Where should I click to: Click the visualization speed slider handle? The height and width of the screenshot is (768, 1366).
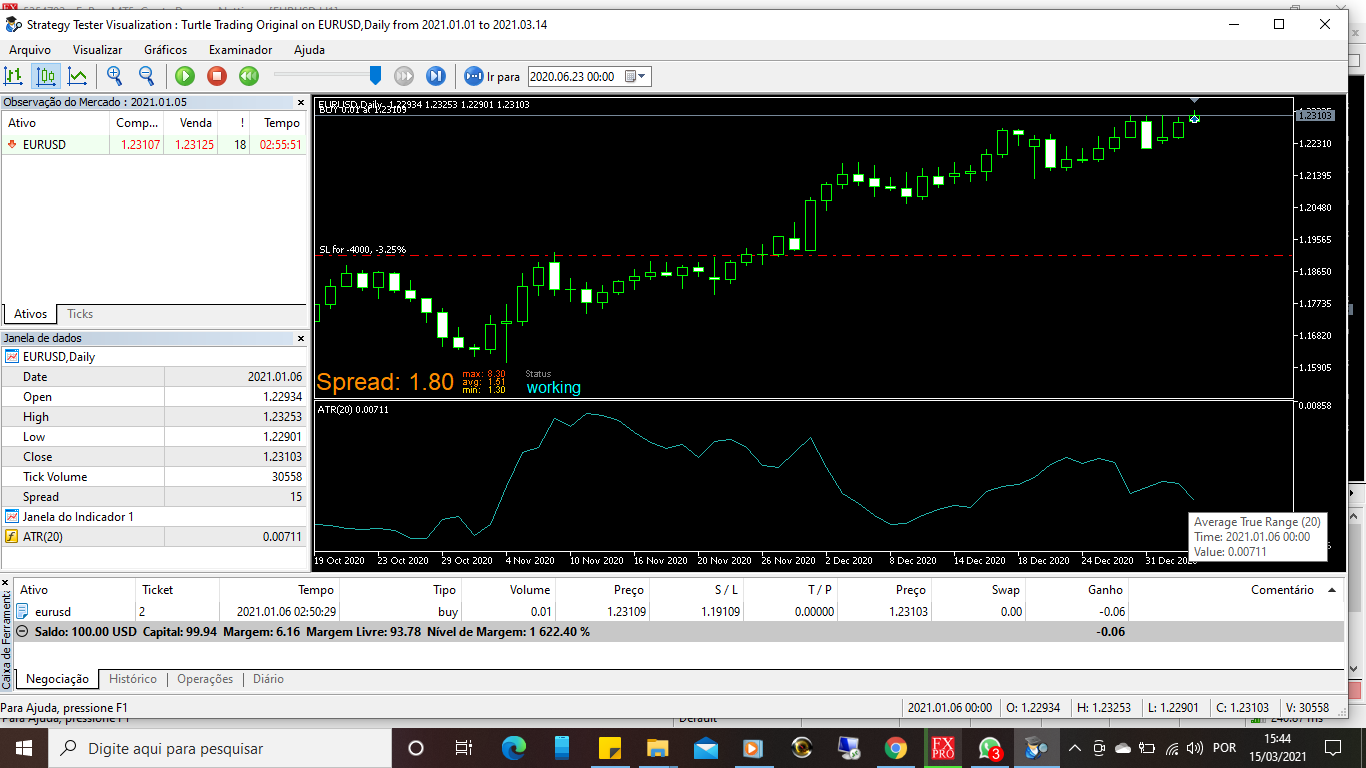375,75
